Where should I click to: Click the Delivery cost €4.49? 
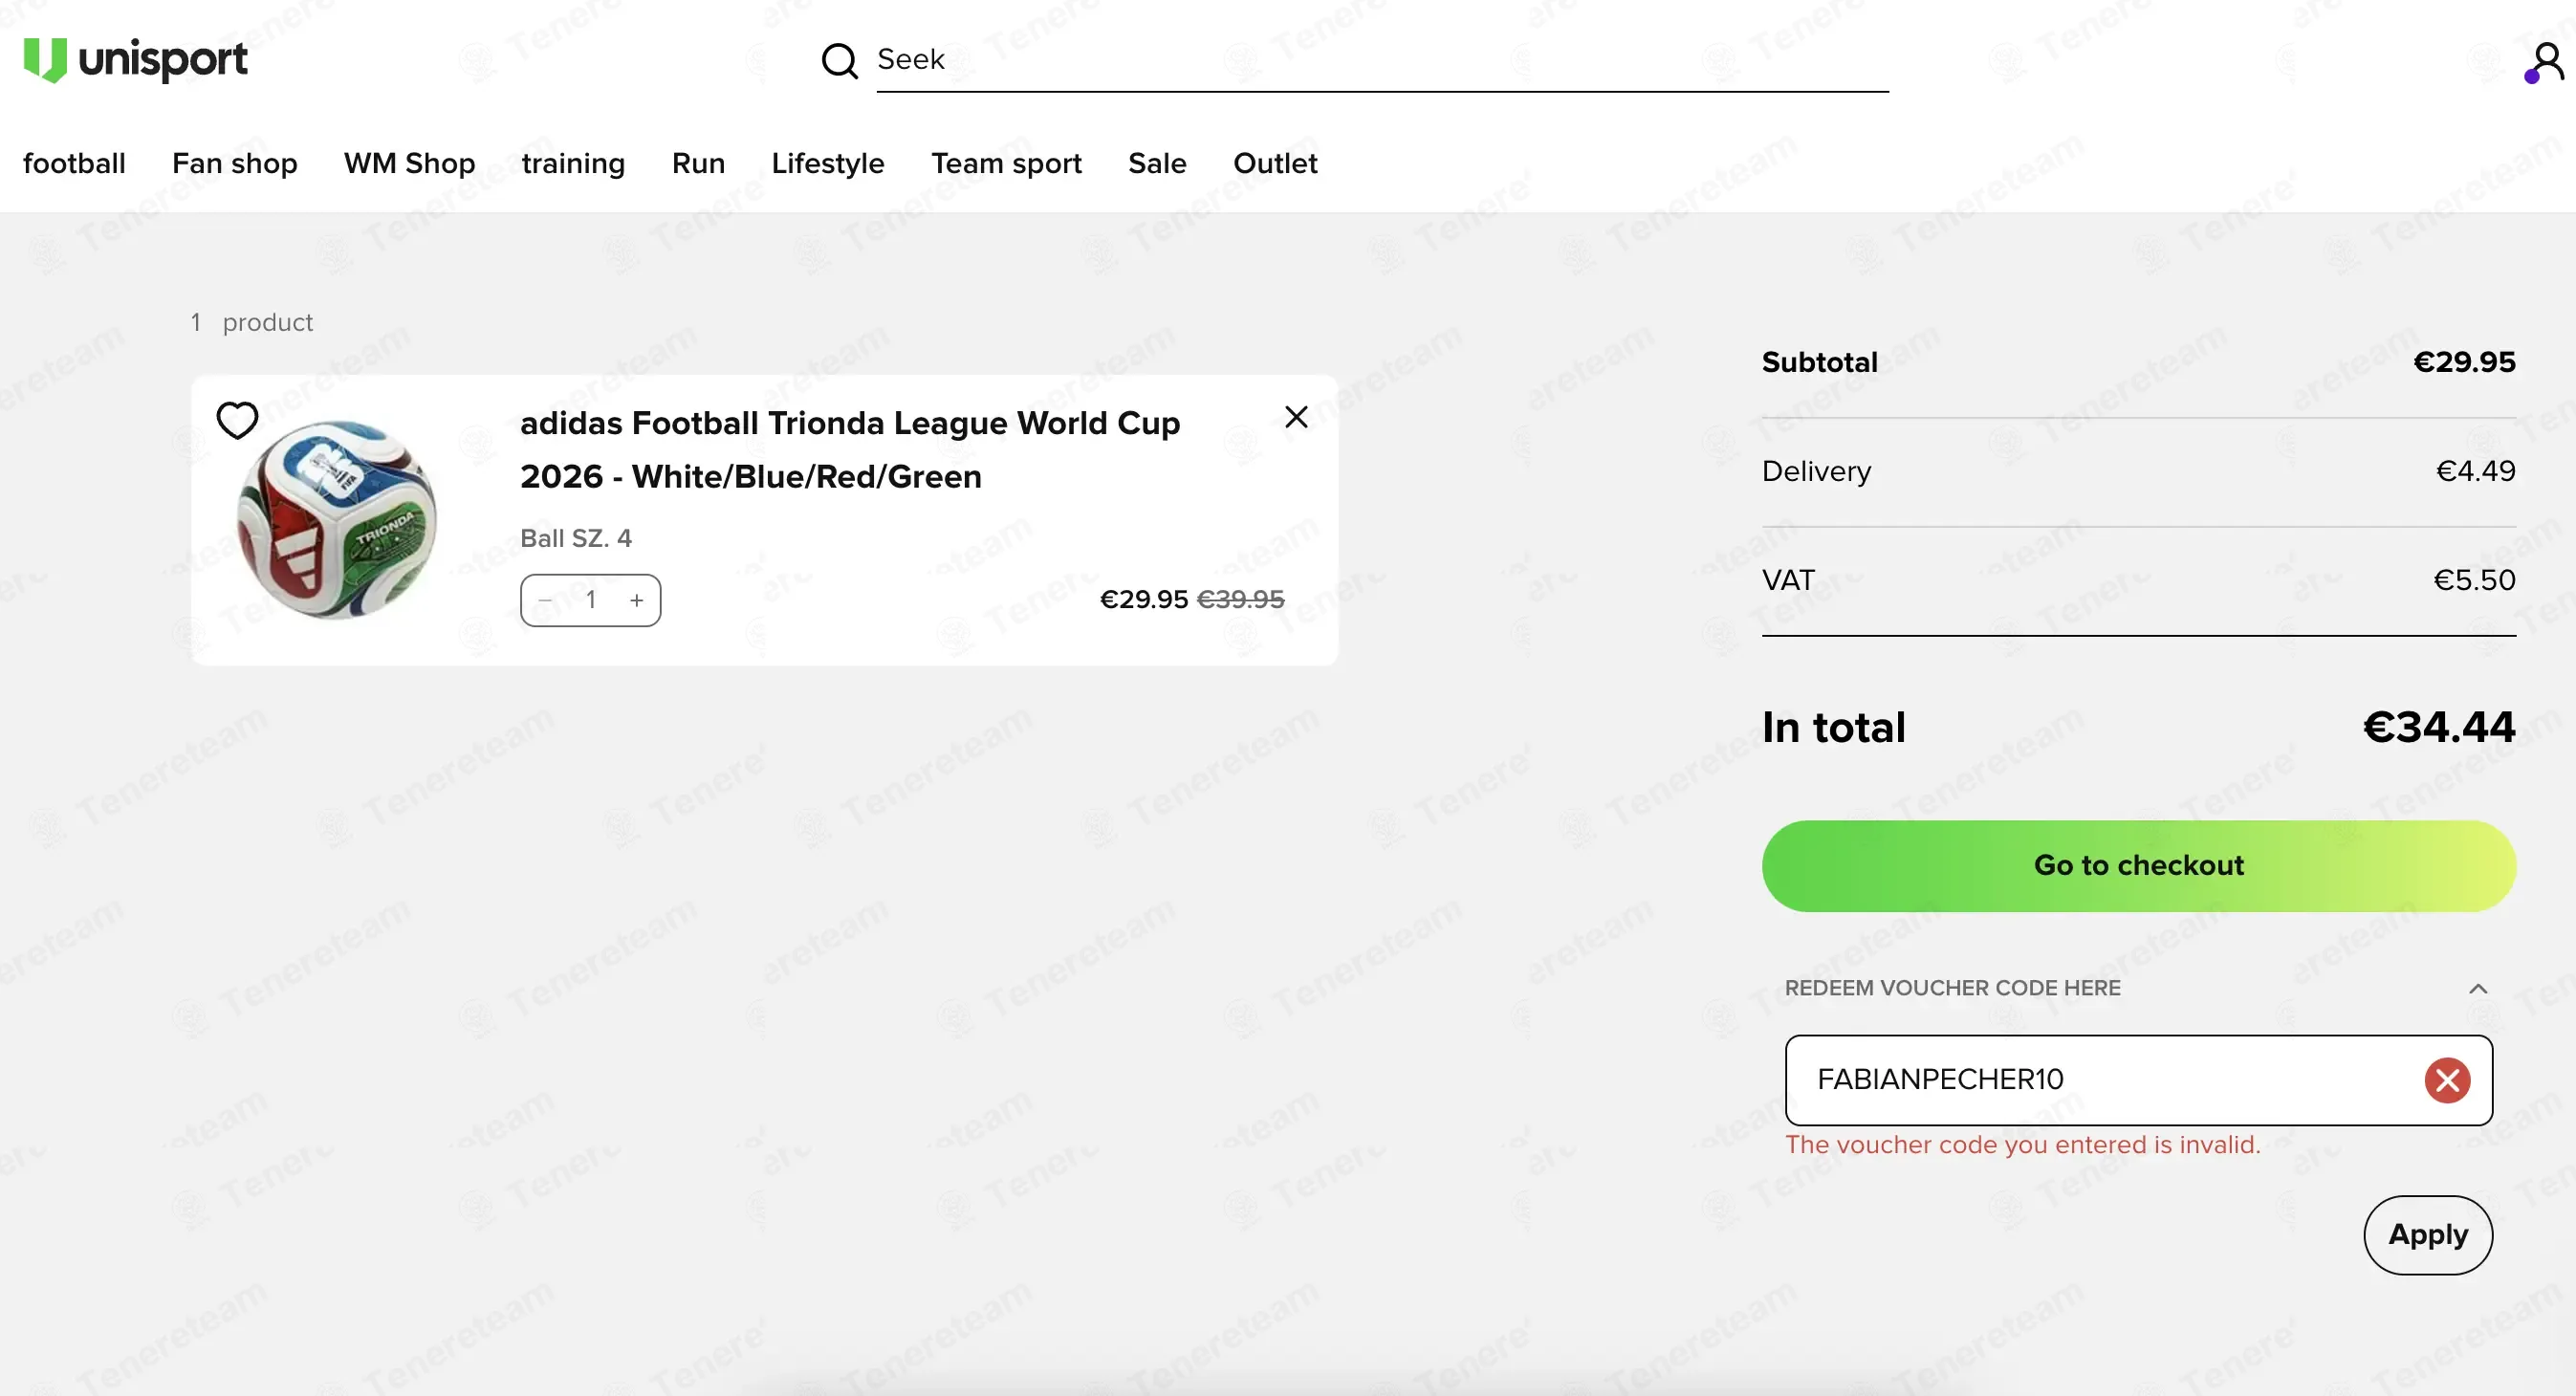(x=2475, y=471)
